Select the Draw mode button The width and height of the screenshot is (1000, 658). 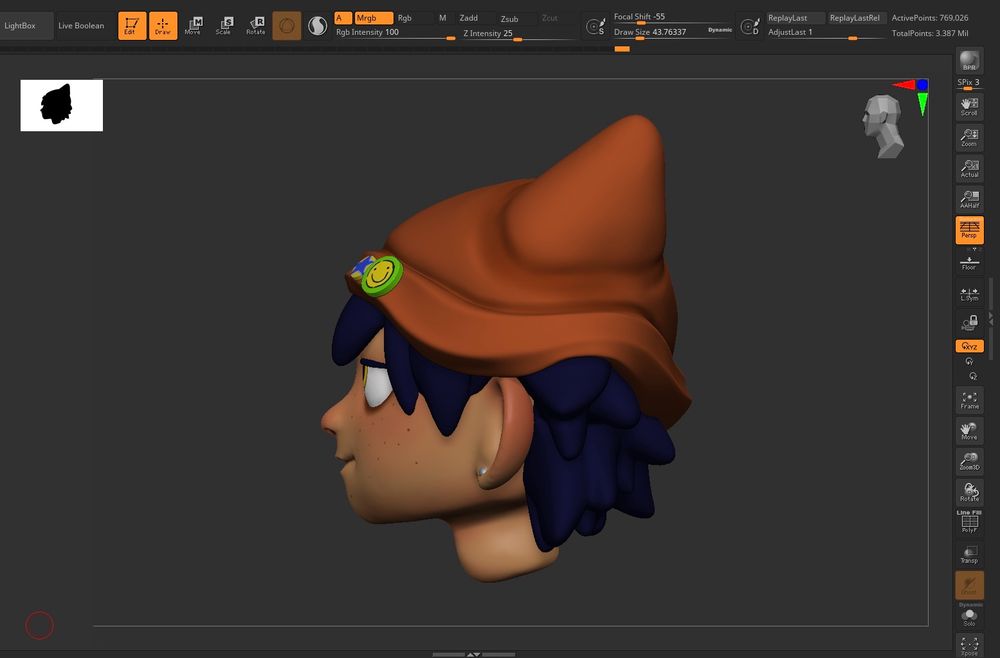[x=163, y=26]
